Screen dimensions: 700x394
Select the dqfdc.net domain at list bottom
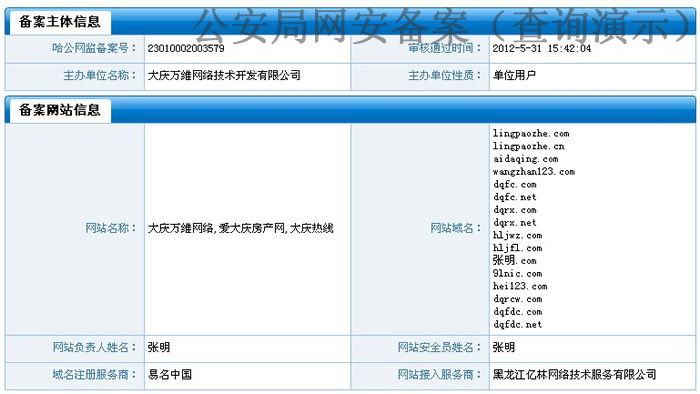pos(517,324)
